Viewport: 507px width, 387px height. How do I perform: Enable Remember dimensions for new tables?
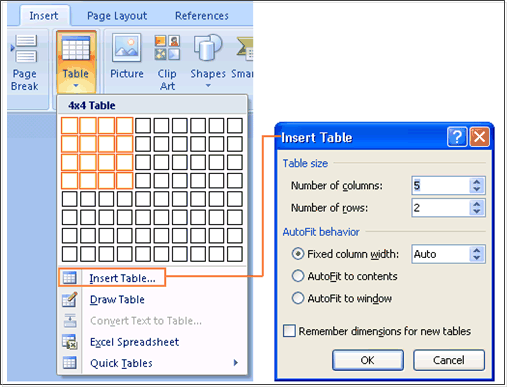point(289,331)
